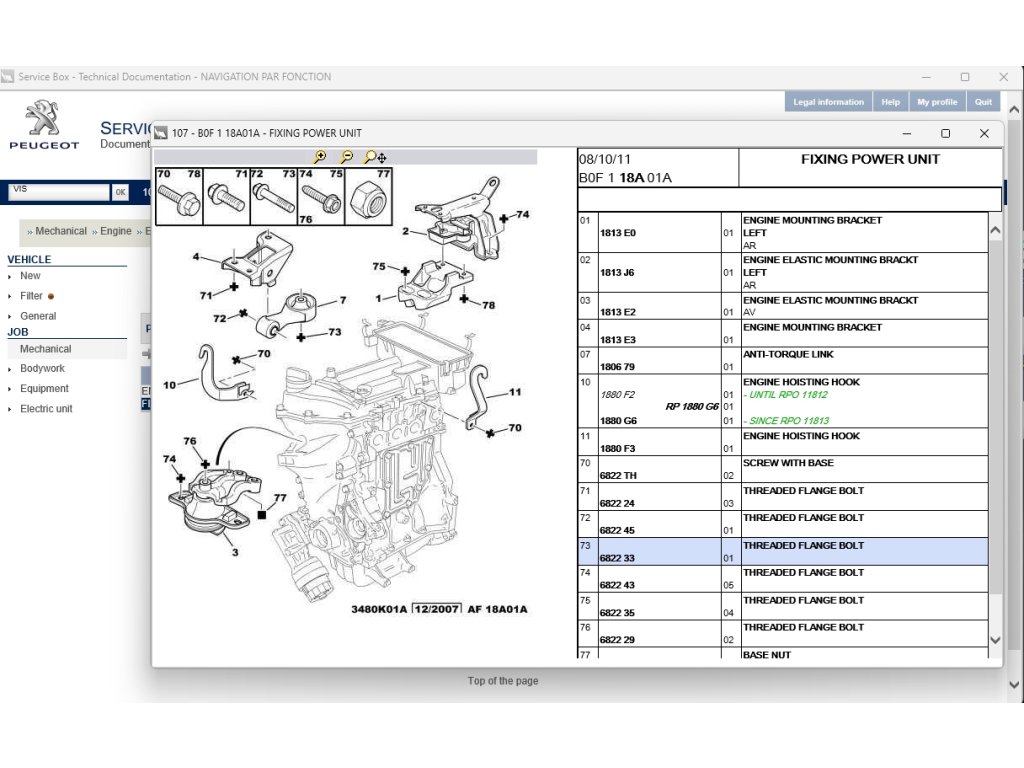Click the zoom out magnifier icon
The width and height of the screenshot is (1024, 768).
pos(346,157)
